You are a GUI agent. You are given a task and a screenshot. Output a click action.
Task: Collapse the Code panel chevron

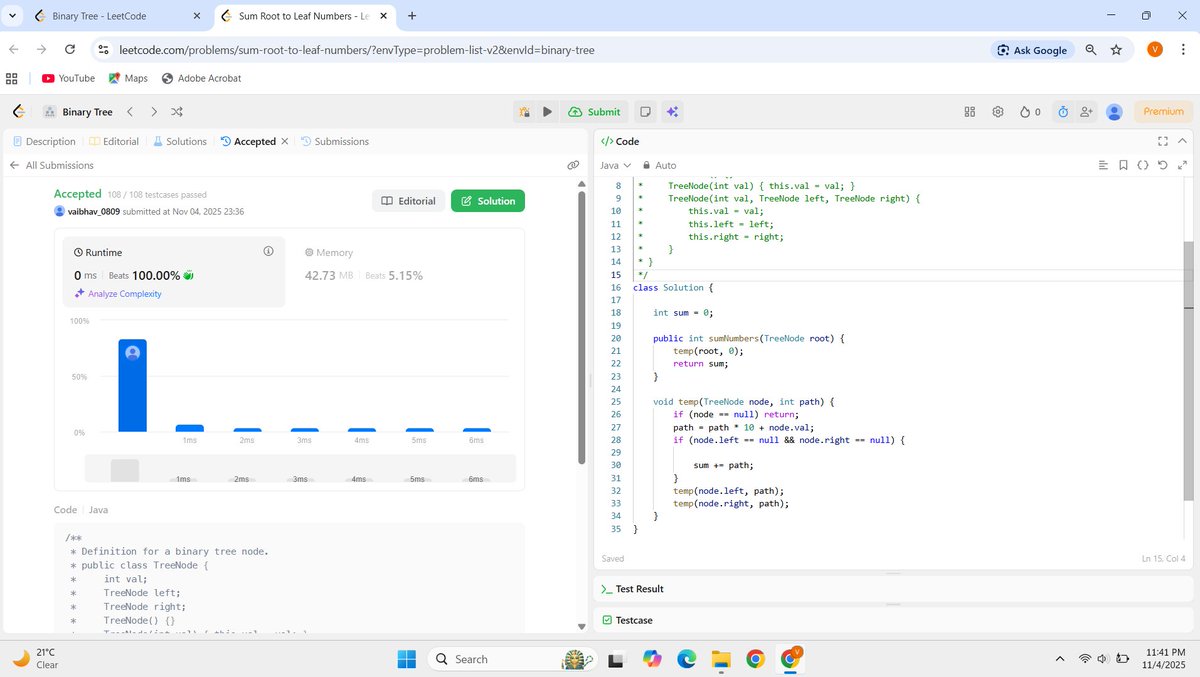(x=1183, y=141)
